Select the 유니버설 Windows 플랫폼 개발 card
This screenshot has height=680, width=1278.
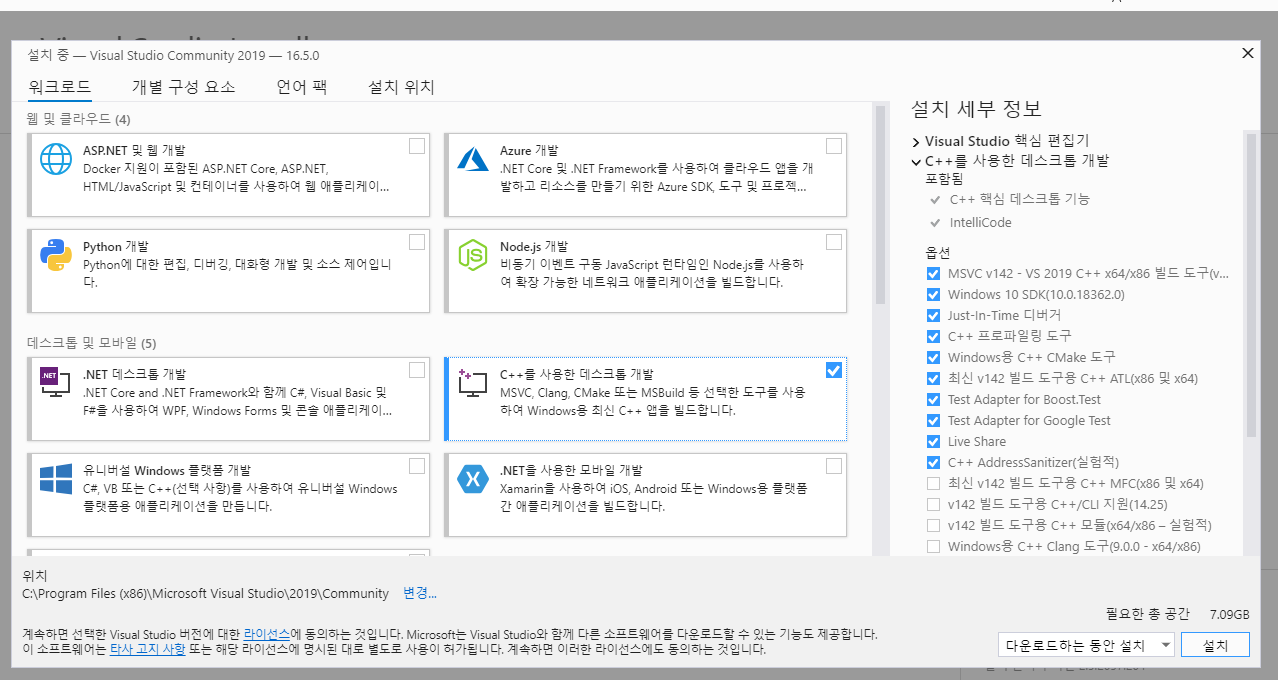tap(229, 495)
